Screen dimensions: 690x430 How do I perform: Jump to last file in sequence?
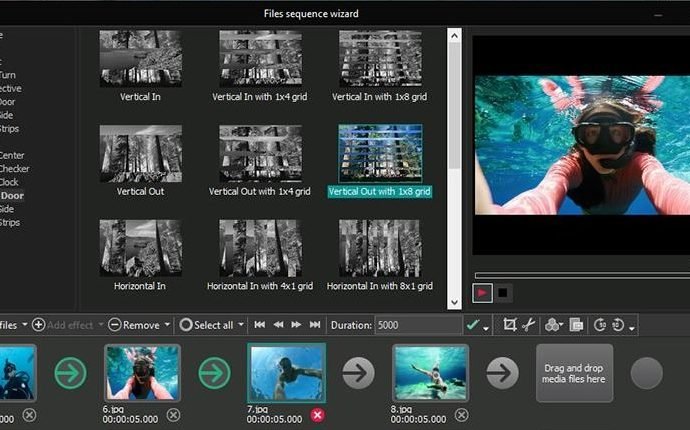[315, 325]
